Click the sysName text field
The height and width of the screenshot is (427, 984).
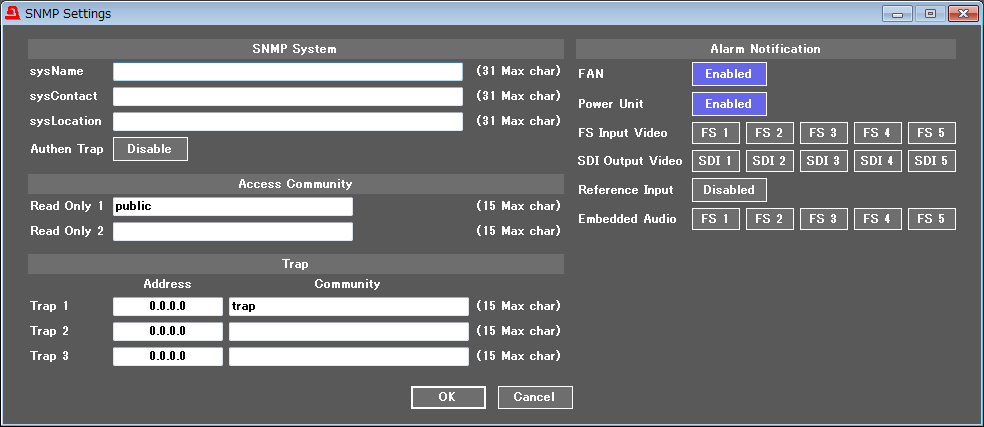tap(287, 72)
